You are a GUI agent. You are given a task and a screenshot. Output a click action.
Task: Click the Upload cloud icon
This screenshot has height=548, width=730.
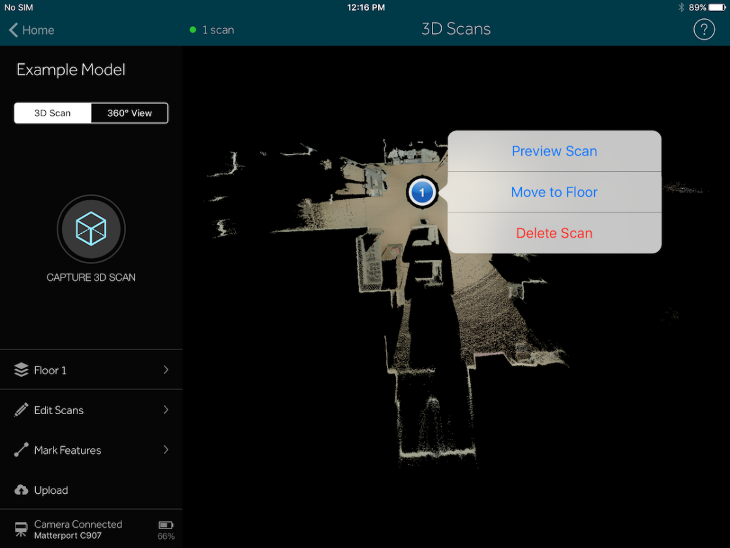click(21, 490)
